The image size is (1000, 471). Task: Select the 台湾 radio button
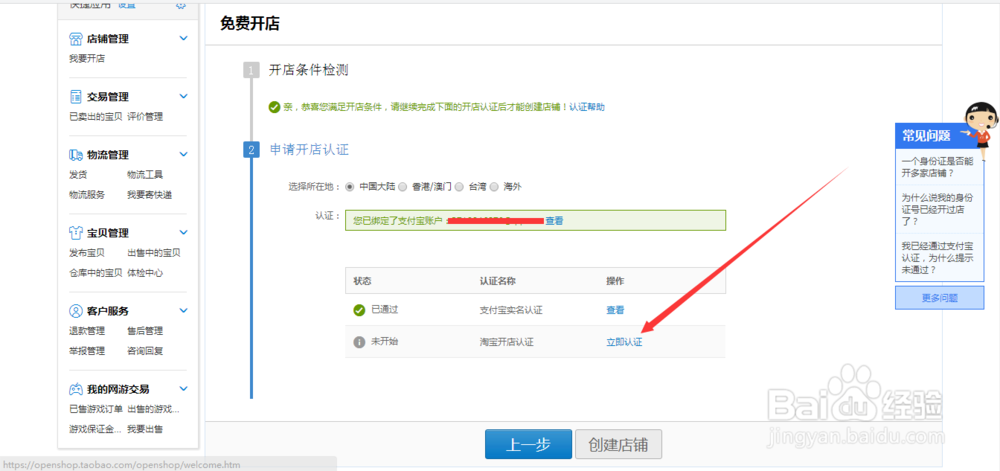coord(459,187)
